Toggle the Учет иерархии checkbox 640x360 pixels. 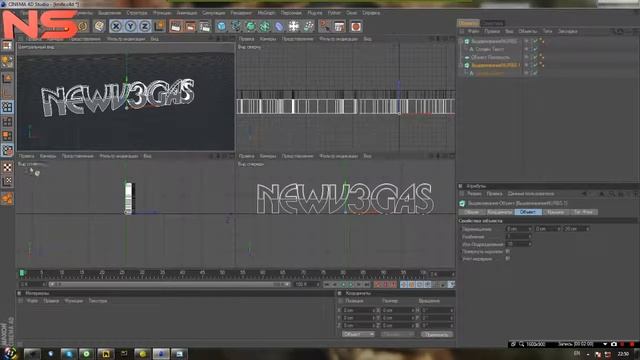(x=508, y=258)
